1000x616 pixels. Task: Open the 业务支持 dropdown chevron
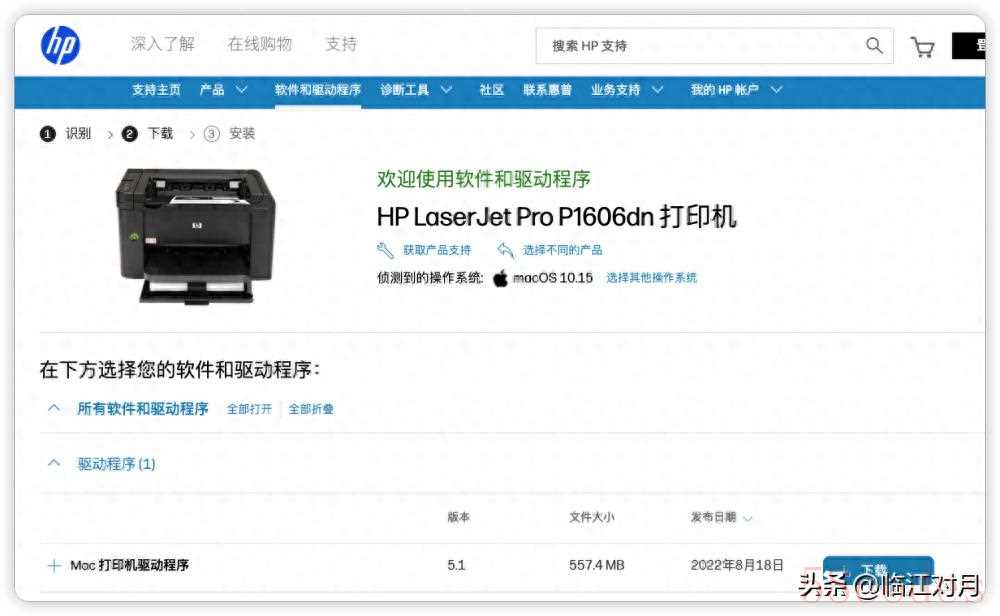tap(658, 90)
